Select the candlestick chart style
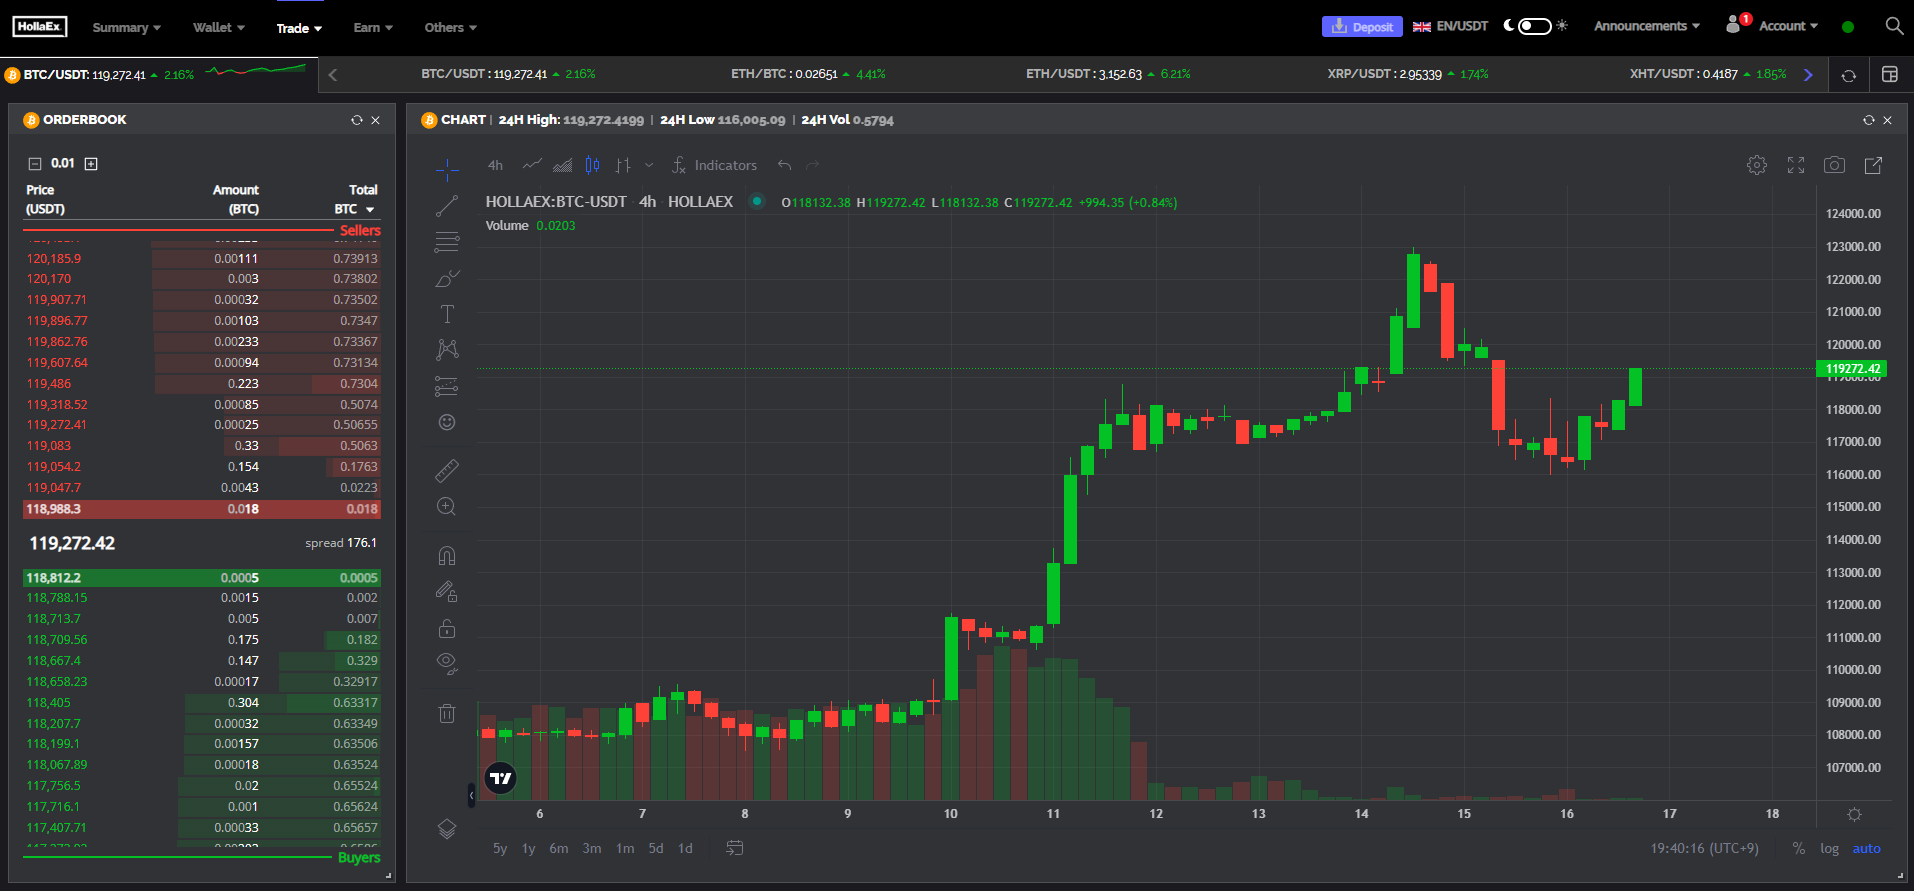 tap(592, 165)
